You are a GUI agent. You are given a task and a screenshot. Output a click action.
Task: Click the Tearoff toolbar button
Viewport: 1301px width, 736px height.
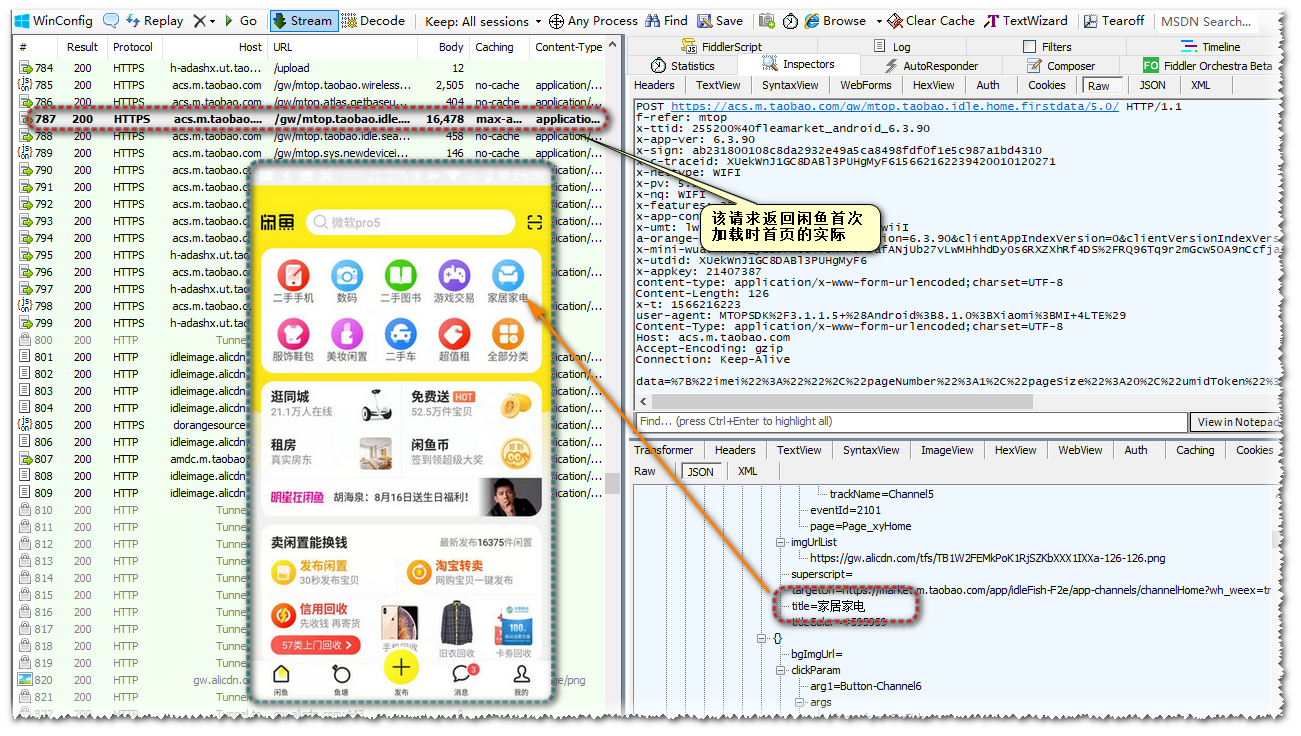click(x=1113, y=20)
